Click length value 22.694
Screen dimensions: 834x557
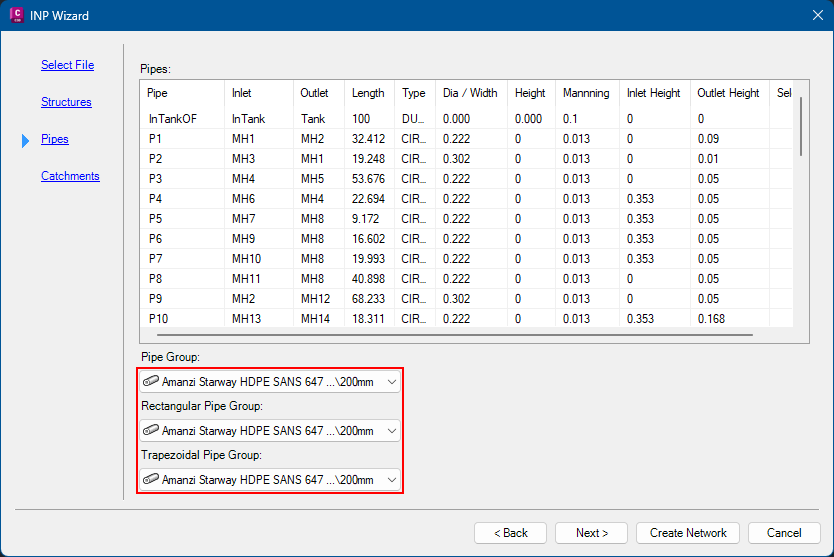[x=368, y=198]
